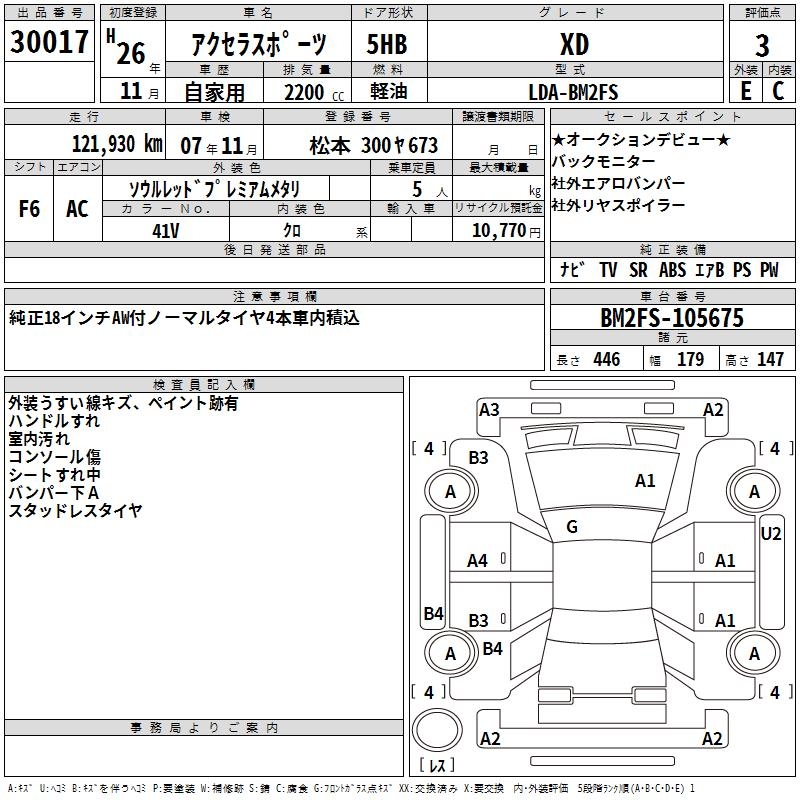
Task: Select inspector note 外装うすい線キズ、ペイント跡有
Action: (123, 403)
